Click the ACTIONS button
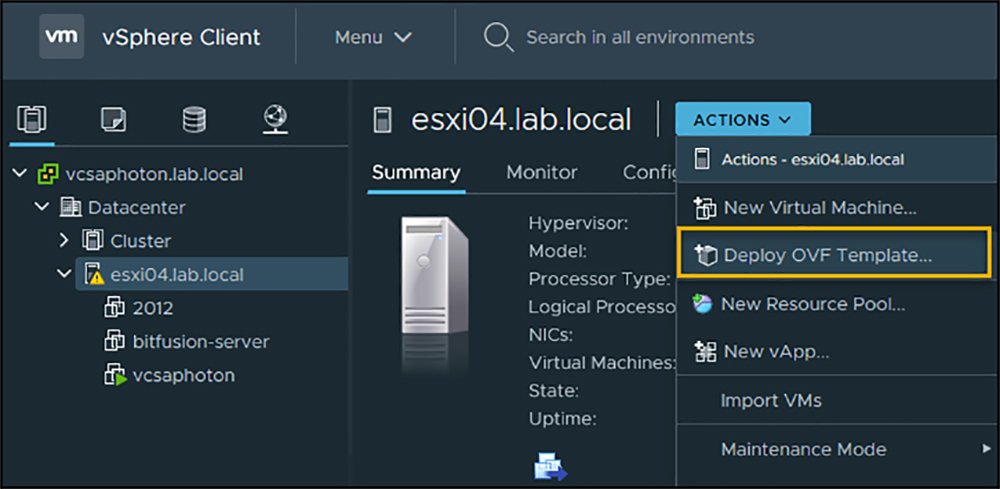 click(x=742, y=120)
